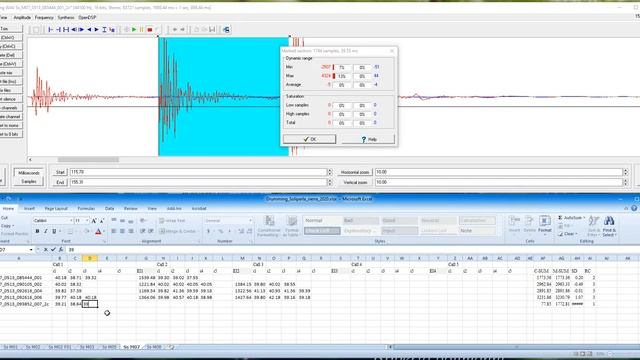Click the formula bar confirm checkmark
The width and height of the screenshot is (640, 360).
[53, 249]
